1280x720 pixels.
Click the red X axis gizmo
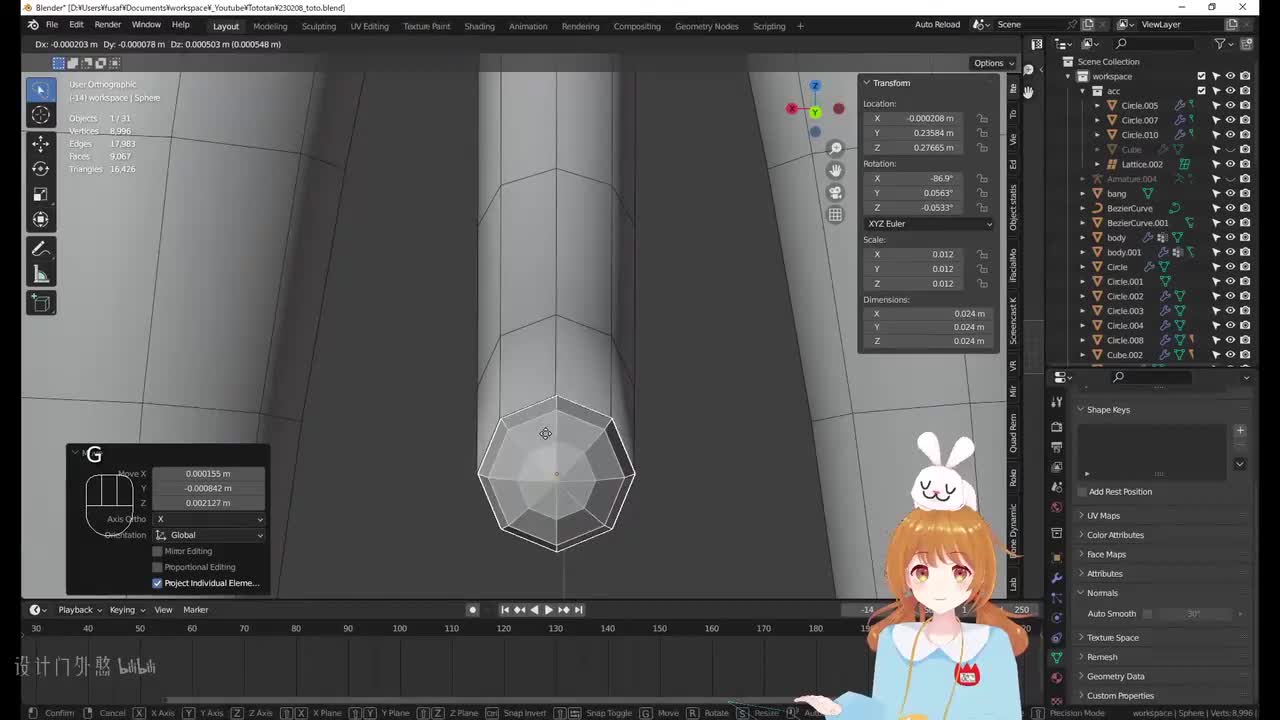(x=792, y=108)
